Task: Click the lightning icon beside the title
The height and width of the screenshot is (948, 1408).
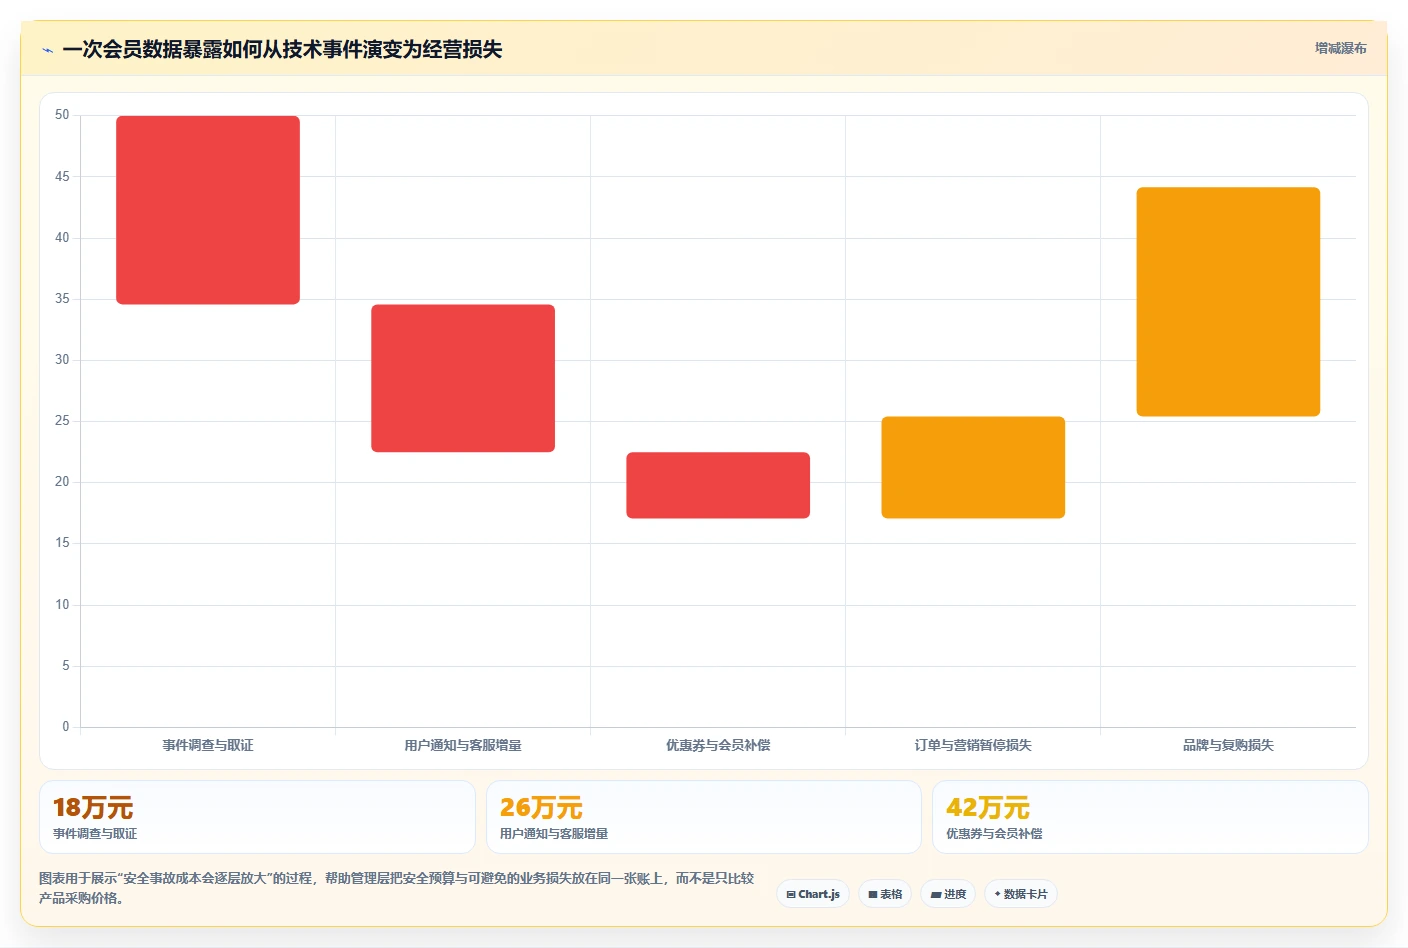Action: [47, 50]
